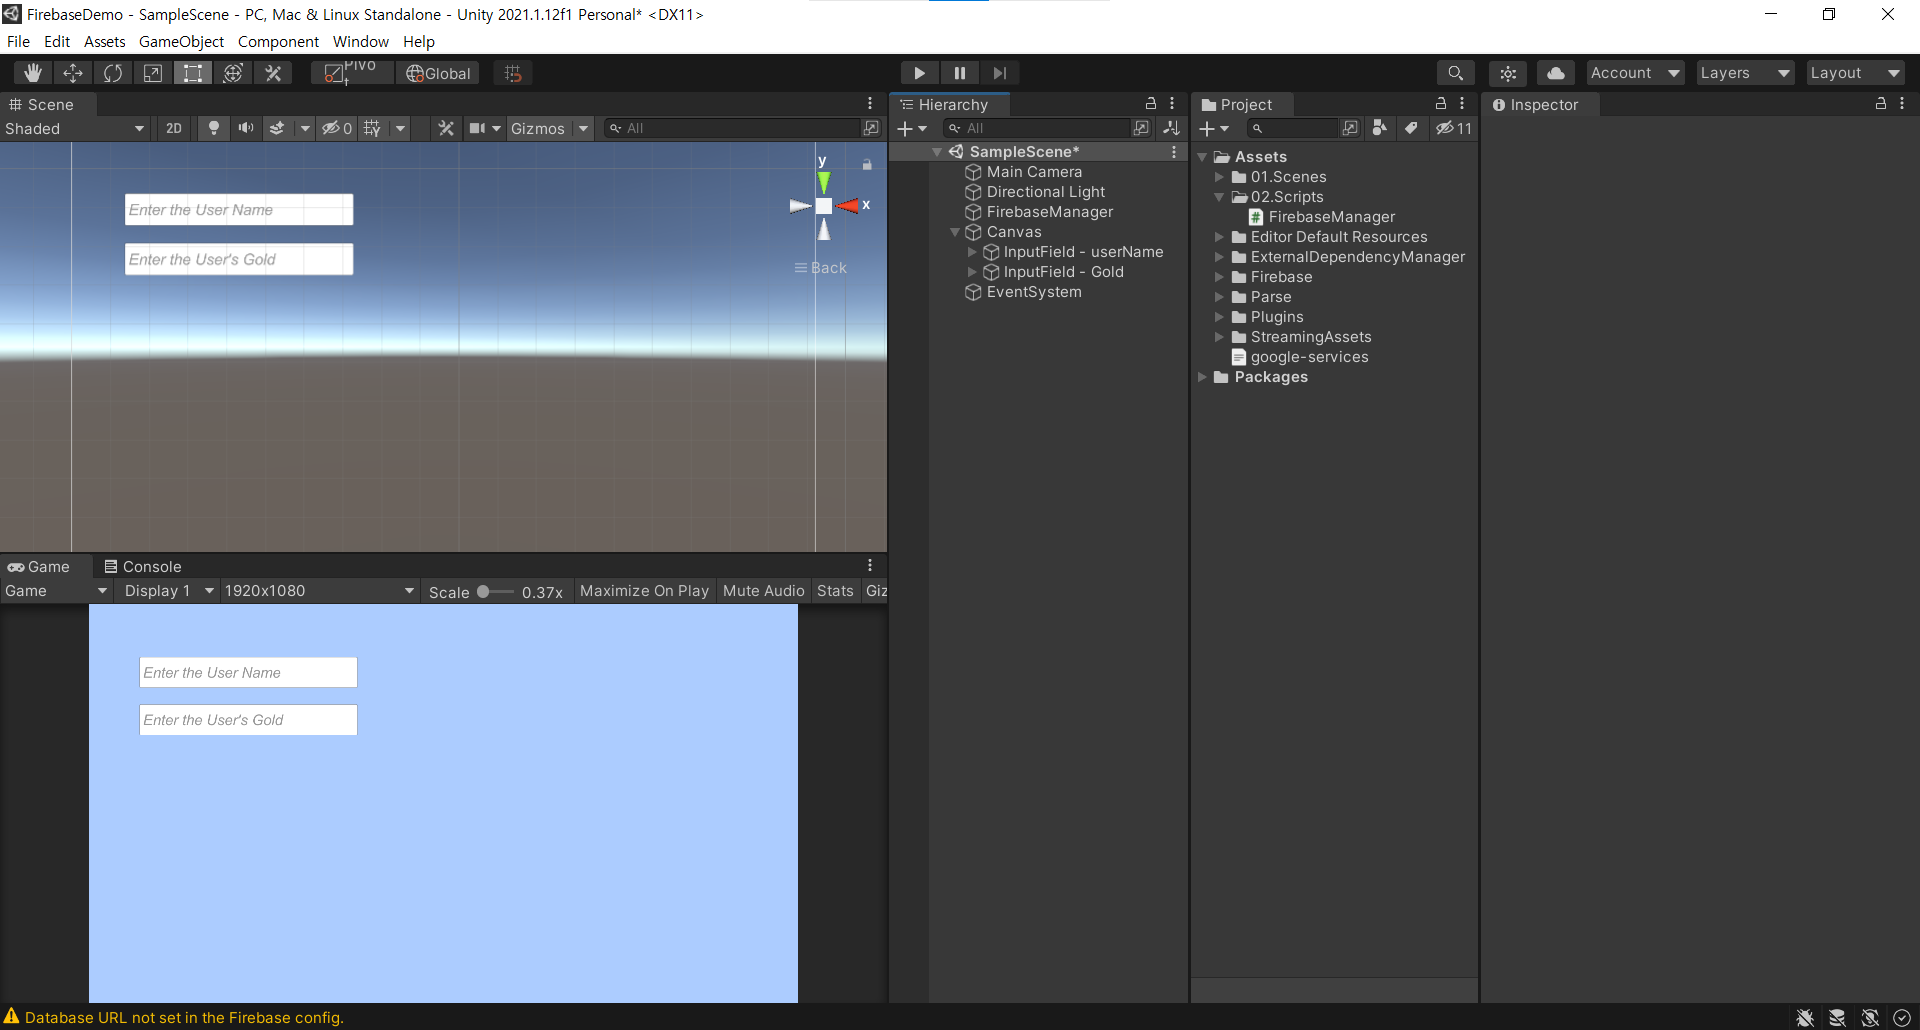
Task: Open Hierarchy create (+) menu
Action: 912,129
